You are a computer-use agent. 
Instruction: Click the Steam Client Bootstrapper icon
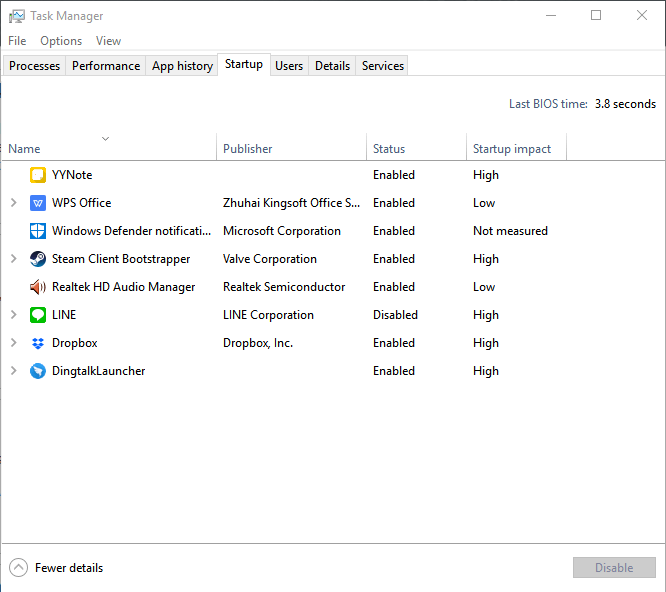pos(38,259)
